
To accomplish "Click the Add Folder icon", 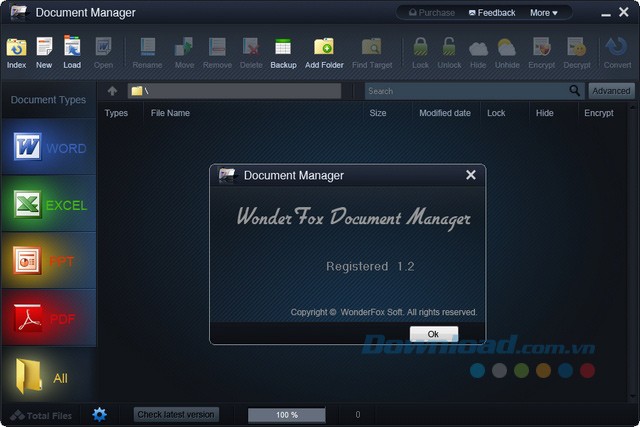I will click(x=324, y=47).
